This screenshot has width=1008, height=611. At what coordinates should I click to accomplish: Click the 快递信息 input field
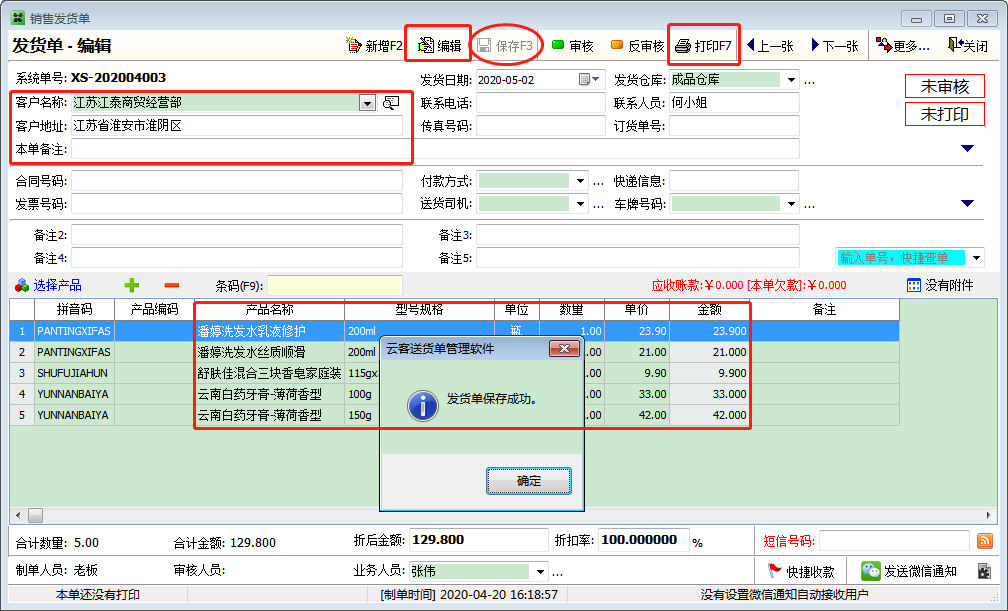tap(734, 181)
